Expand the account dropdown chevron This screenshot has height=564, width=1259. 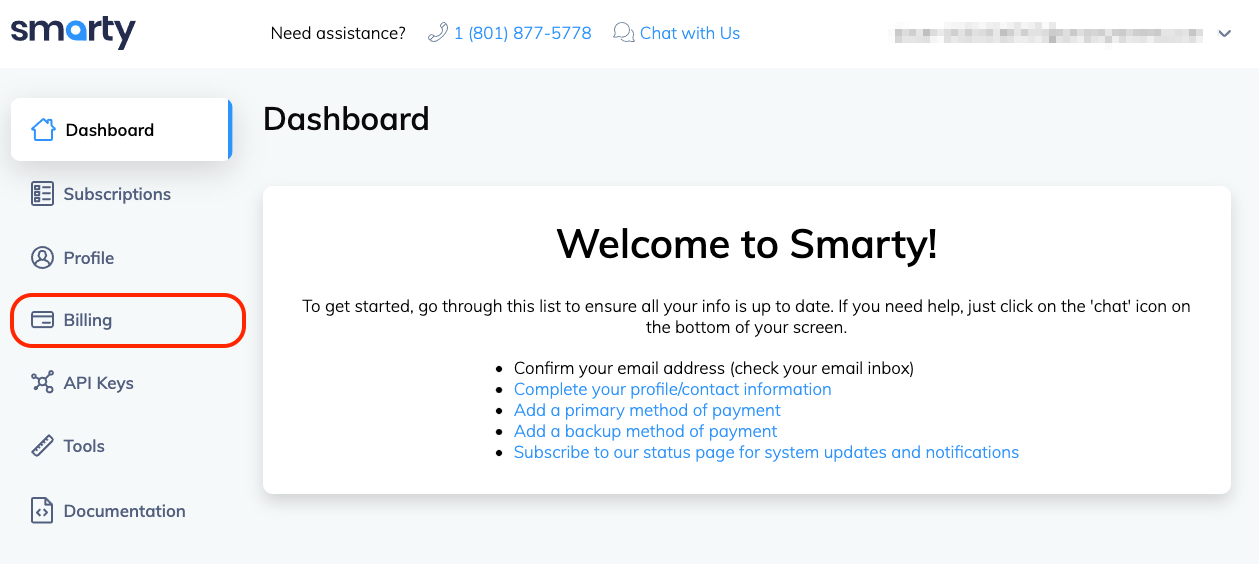point(1225,34)
